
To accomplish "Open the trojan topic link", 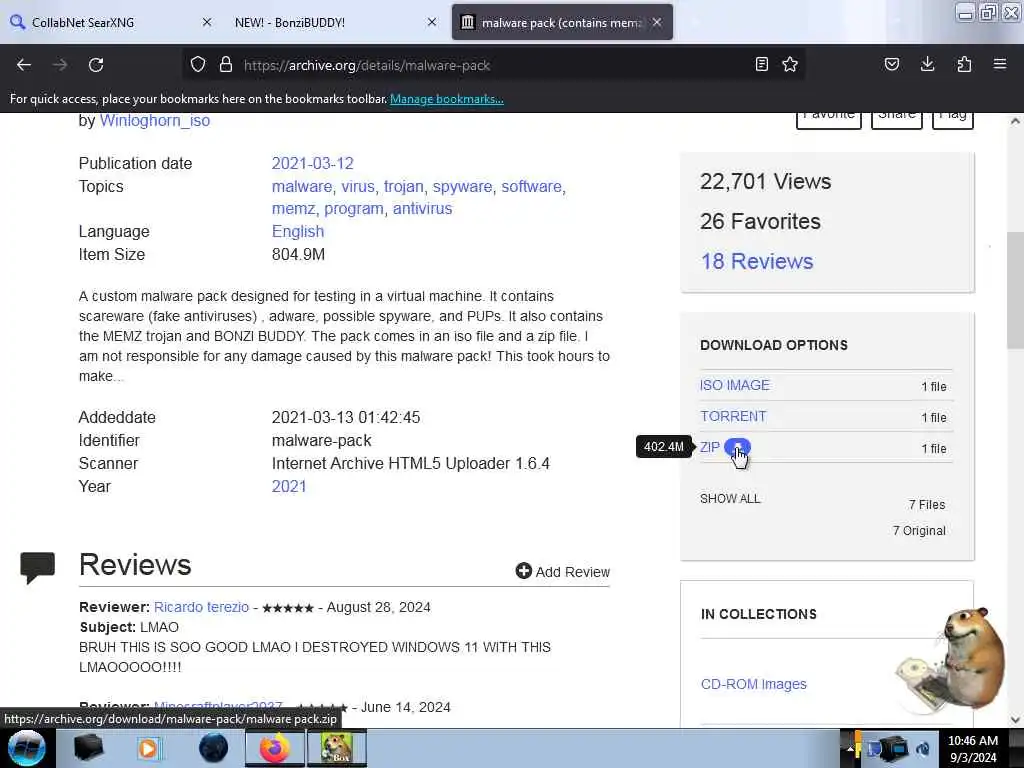I will click(x=404, y=186).
